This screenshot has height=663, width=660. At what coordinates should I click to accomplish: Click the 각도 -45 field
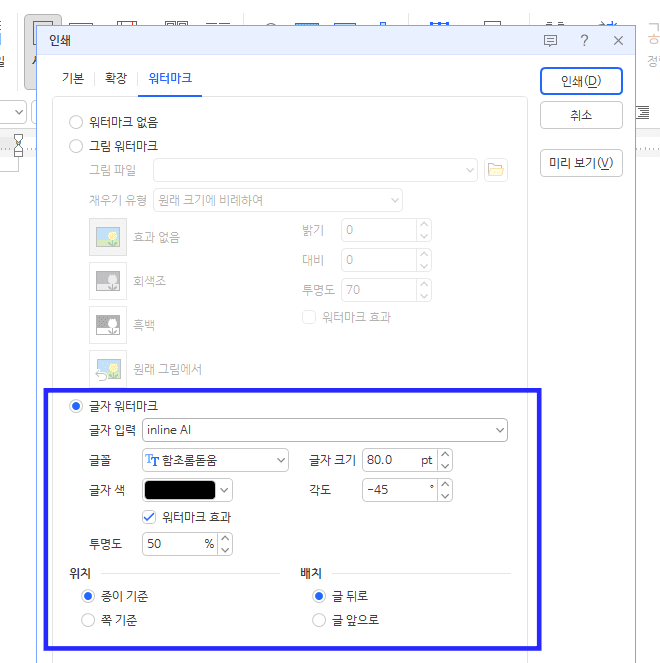coord(400,490)
